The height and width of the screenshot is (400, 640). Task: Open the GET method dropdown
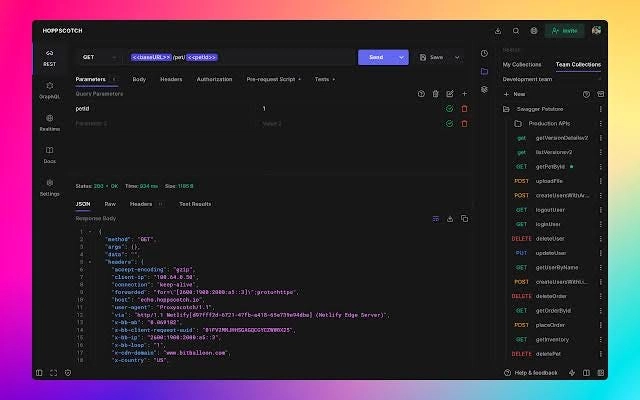(99, 57)
